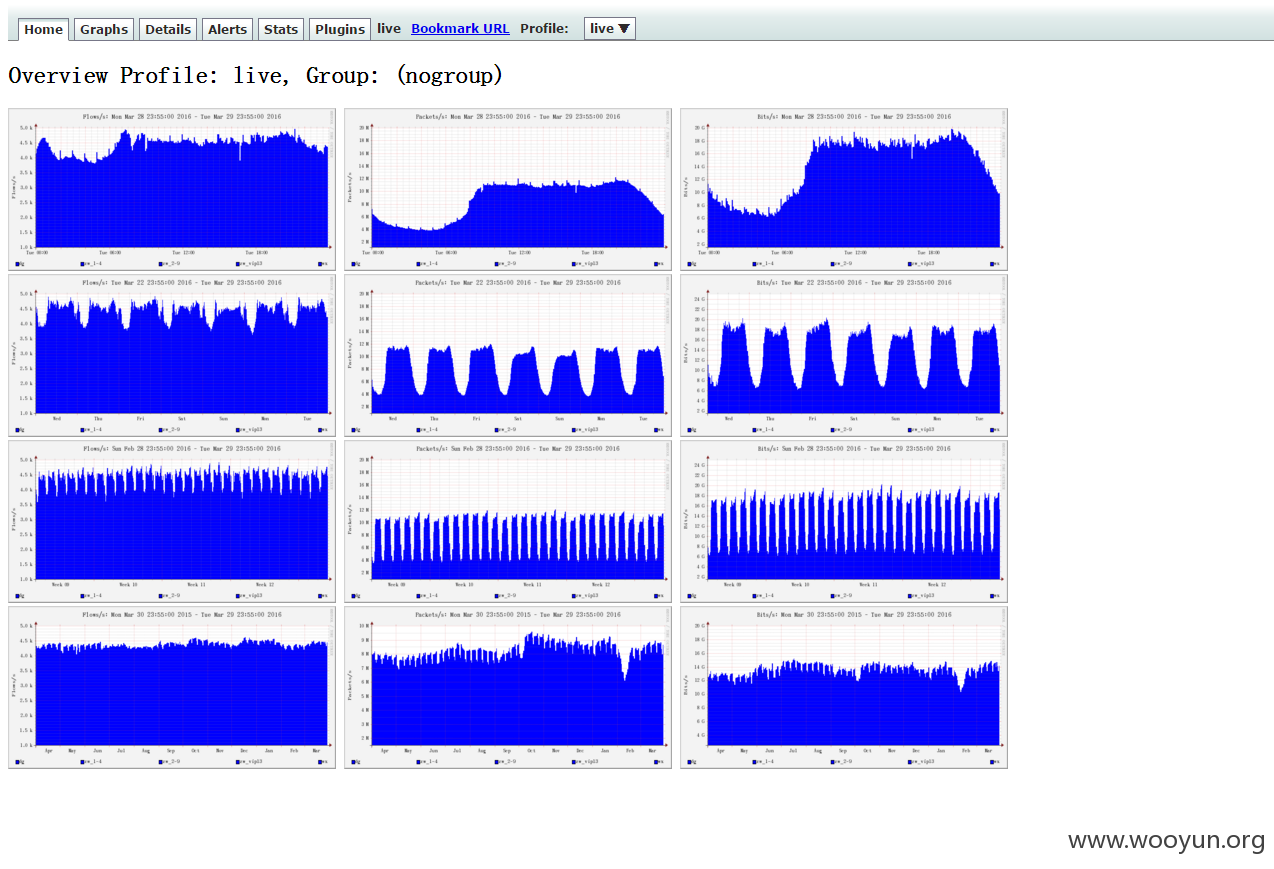Switch to the Graphs tab
Viewport: 1274px width, 869px height.
click(104, 29)
